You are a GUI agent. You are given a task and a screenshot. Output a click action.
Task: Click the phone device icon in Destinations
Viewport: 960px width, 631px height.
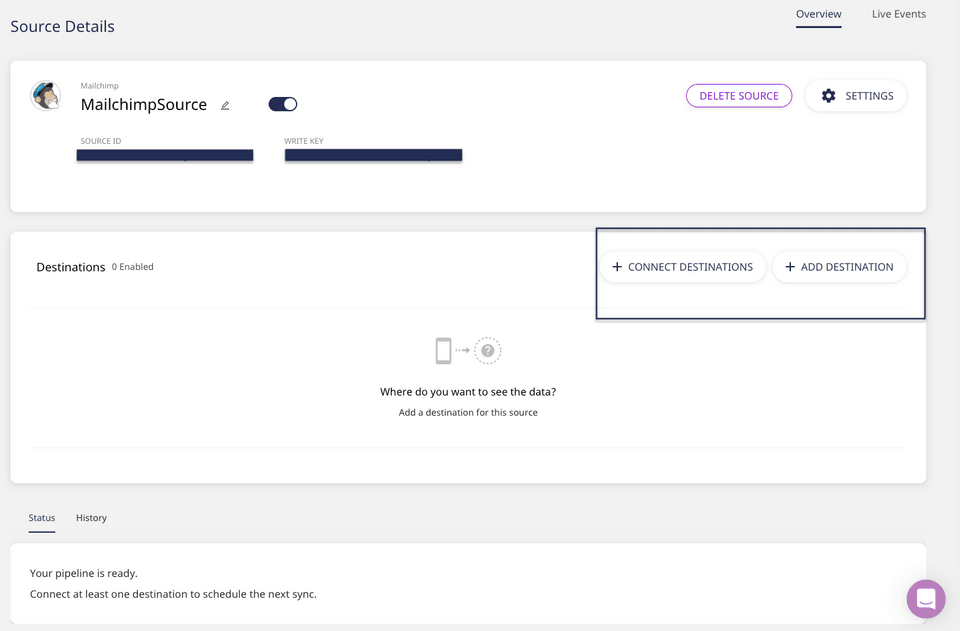point(443,351)
